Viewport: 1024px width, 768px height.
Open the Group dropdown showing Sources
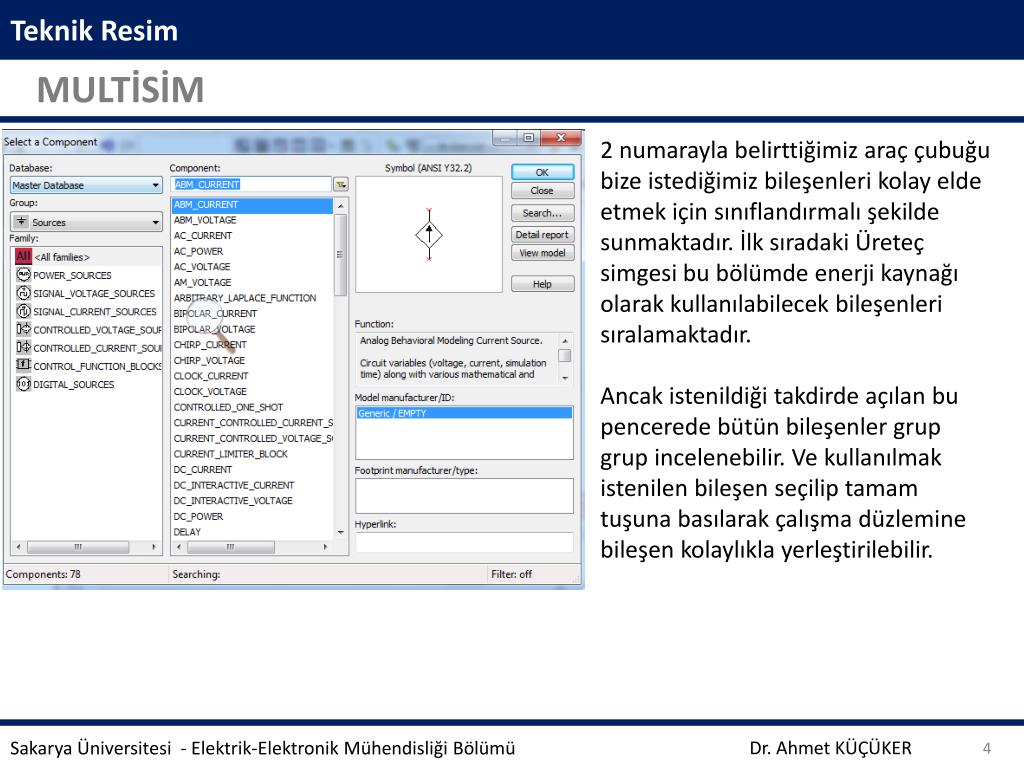point(86,222)
